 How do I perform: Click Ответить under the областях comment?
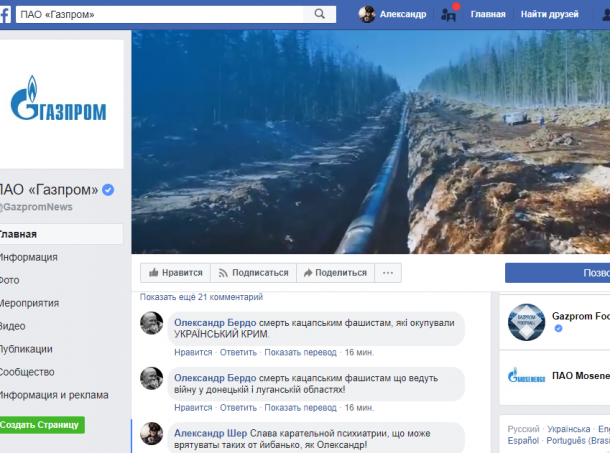point(238,407)
